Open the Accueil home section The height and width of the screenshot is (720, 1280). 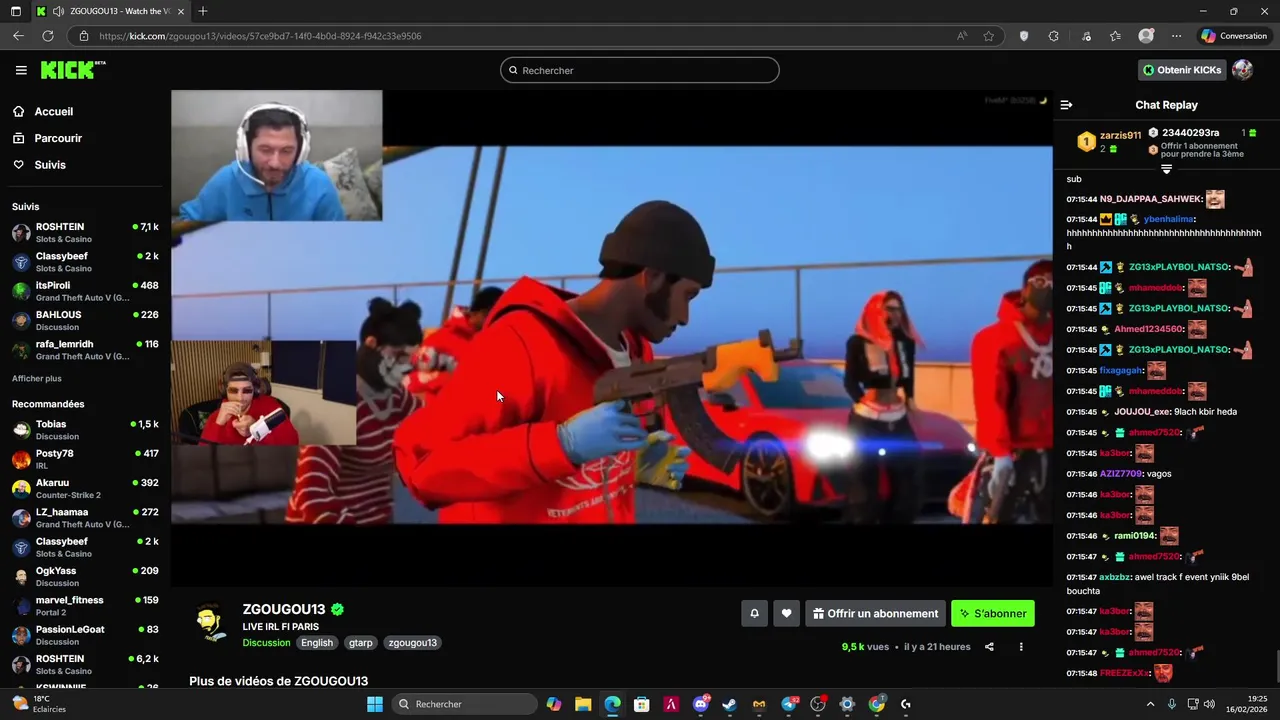(x=54, y=112)
